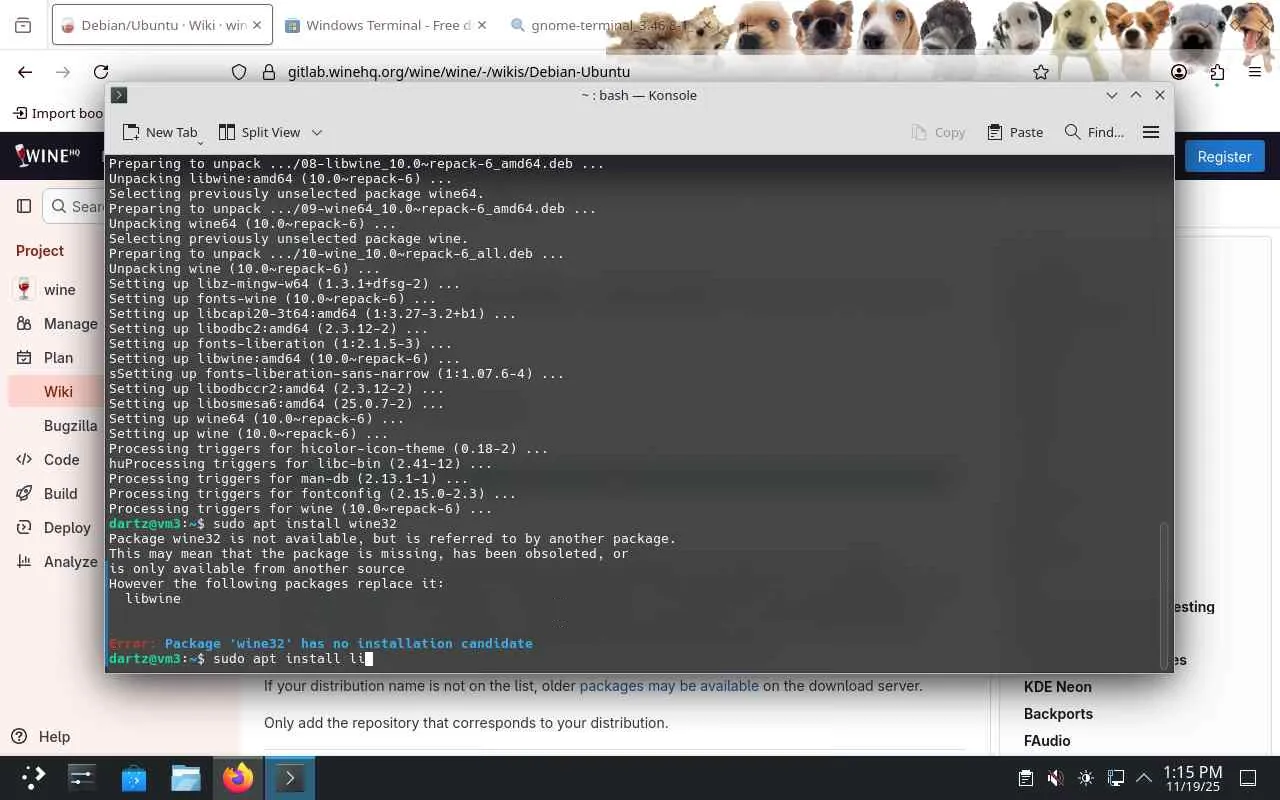Screen dimensions: 1280x800
Task: Switch to the Windows Terminal tab
Action: pos(388,26)
